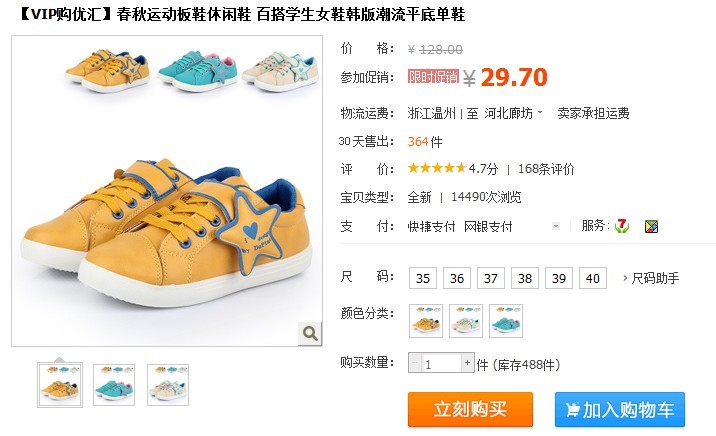Decrease quantity with the minus button
716x436 pixels.
point(415,363)
